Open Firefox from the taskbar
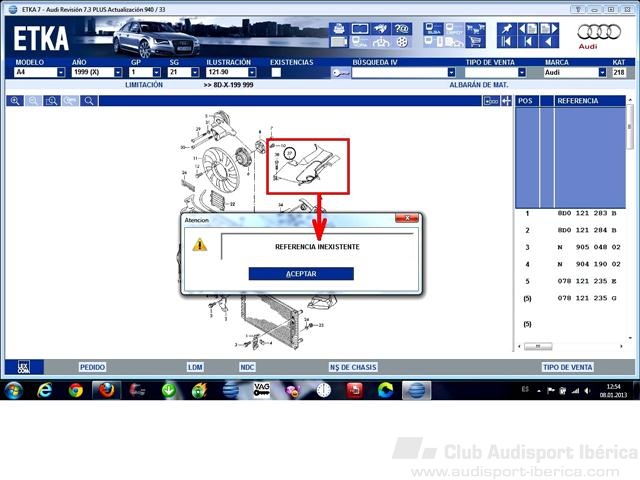 click(x=107, y=391)
